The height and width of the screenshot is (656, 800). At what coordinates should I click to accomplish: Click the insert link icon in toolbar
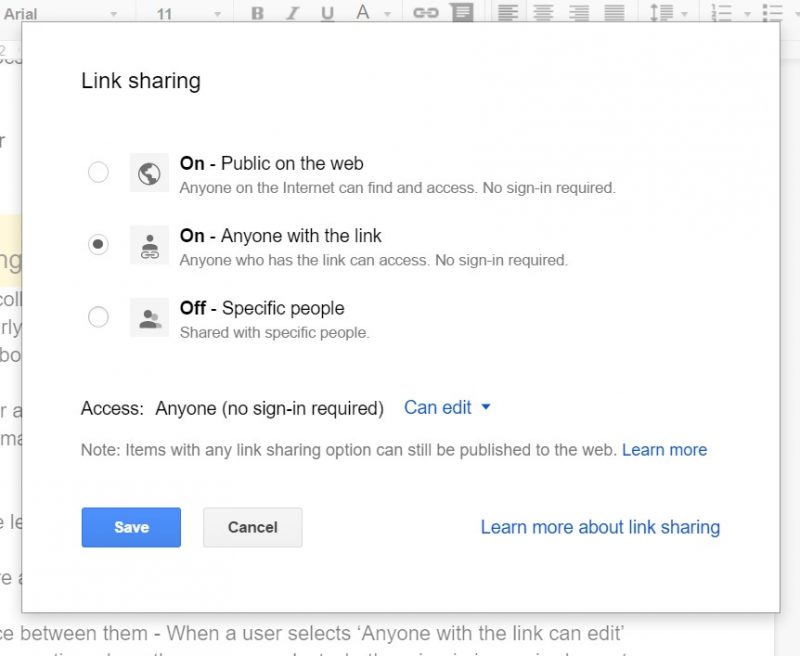point(426,13)
